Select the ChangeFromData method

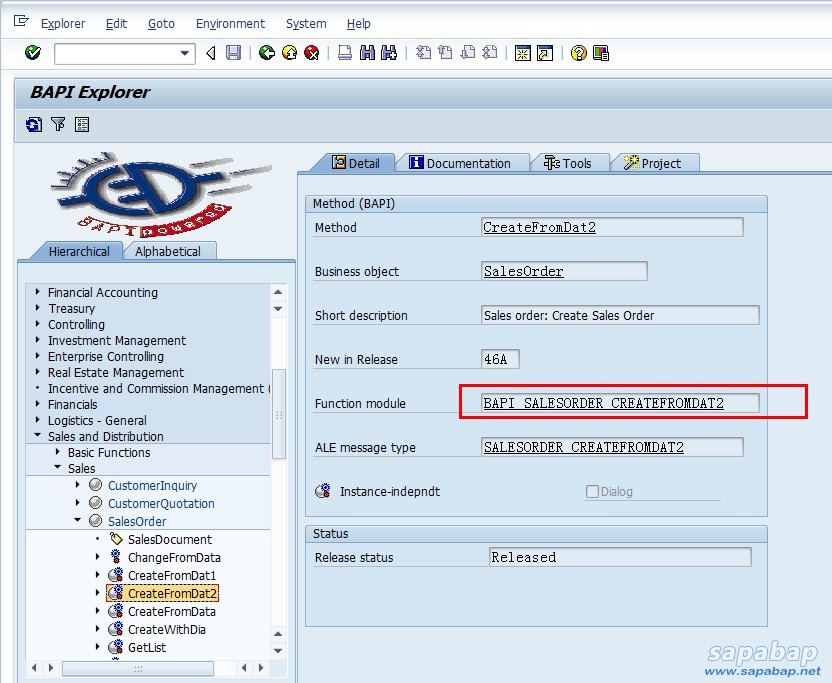(x=174, y=558)
